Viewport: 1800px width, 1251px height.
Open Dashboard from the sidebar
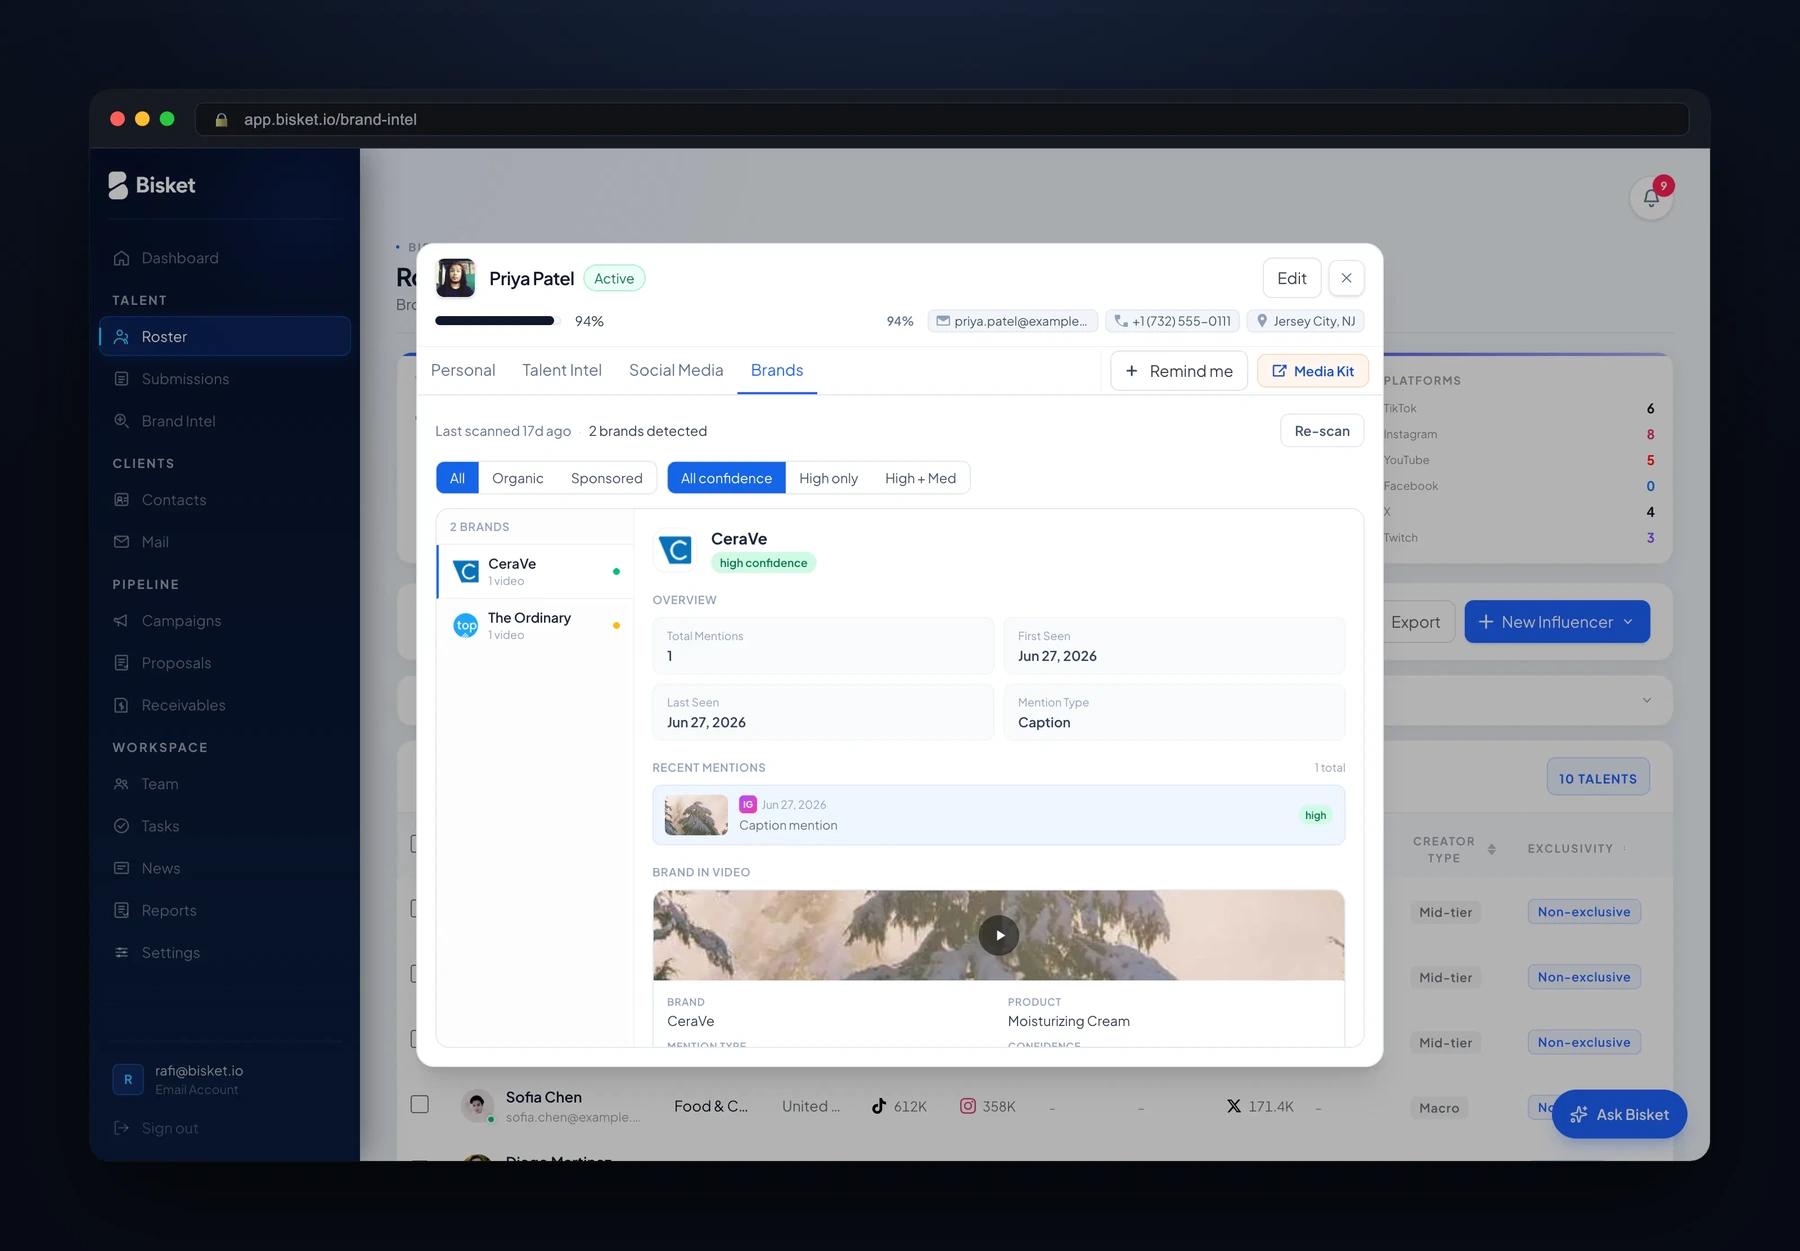pos(224,258)
